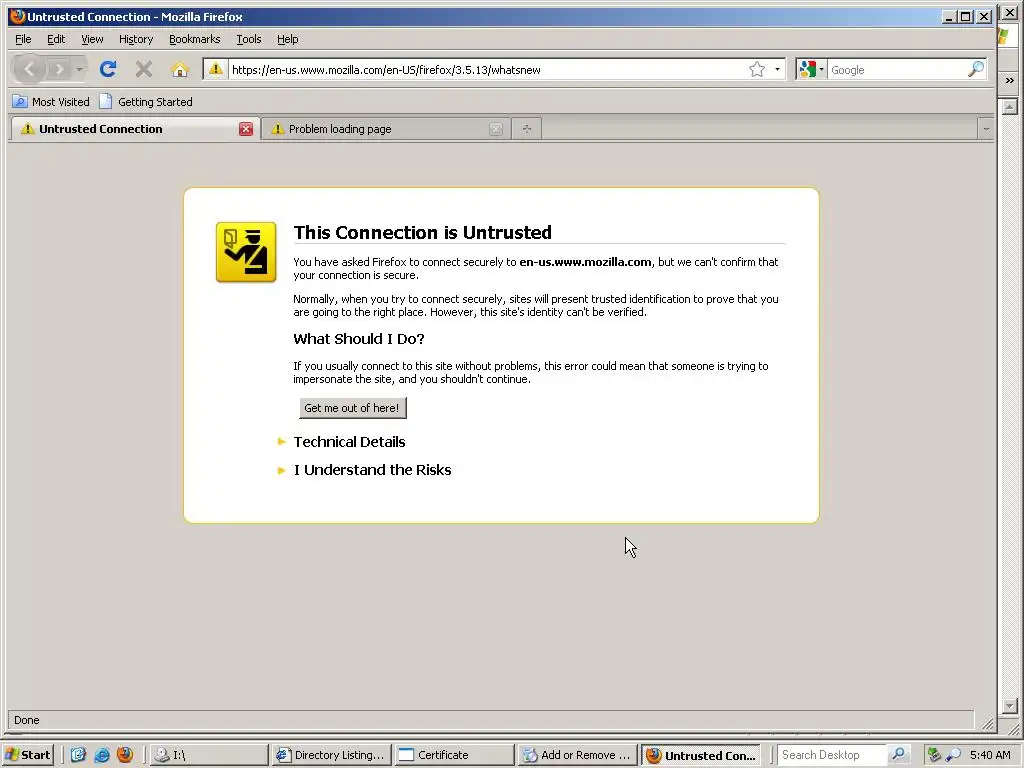The image size is (1024, 768).
Task: Switch to the Certificate taskbar window
Action: [x=454, y=755]
